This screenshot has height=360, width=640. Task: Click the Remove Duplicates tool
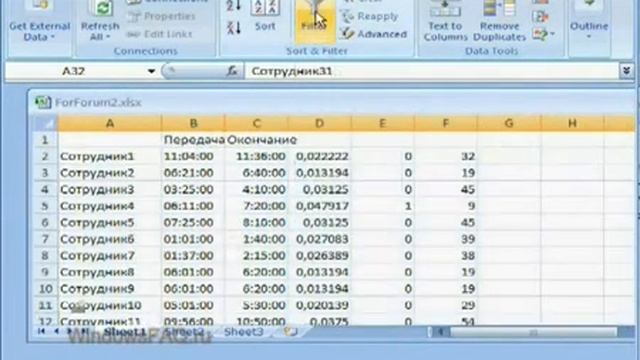[500, 22]
